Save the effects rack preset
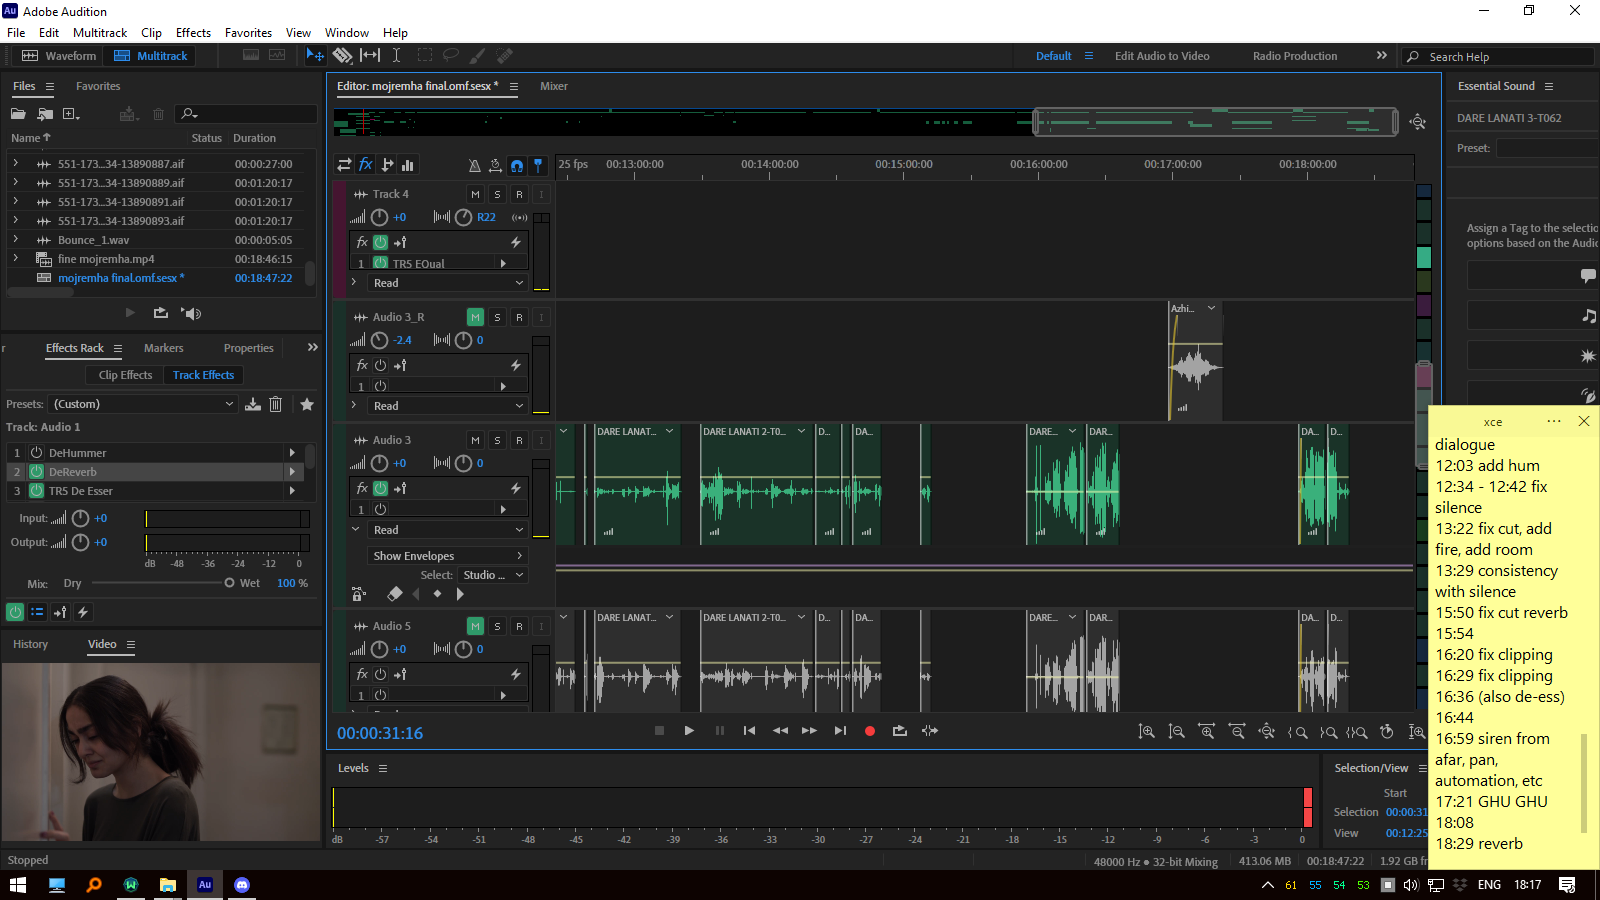This screenshot has height=900, width=1600. tap(253, 404)
